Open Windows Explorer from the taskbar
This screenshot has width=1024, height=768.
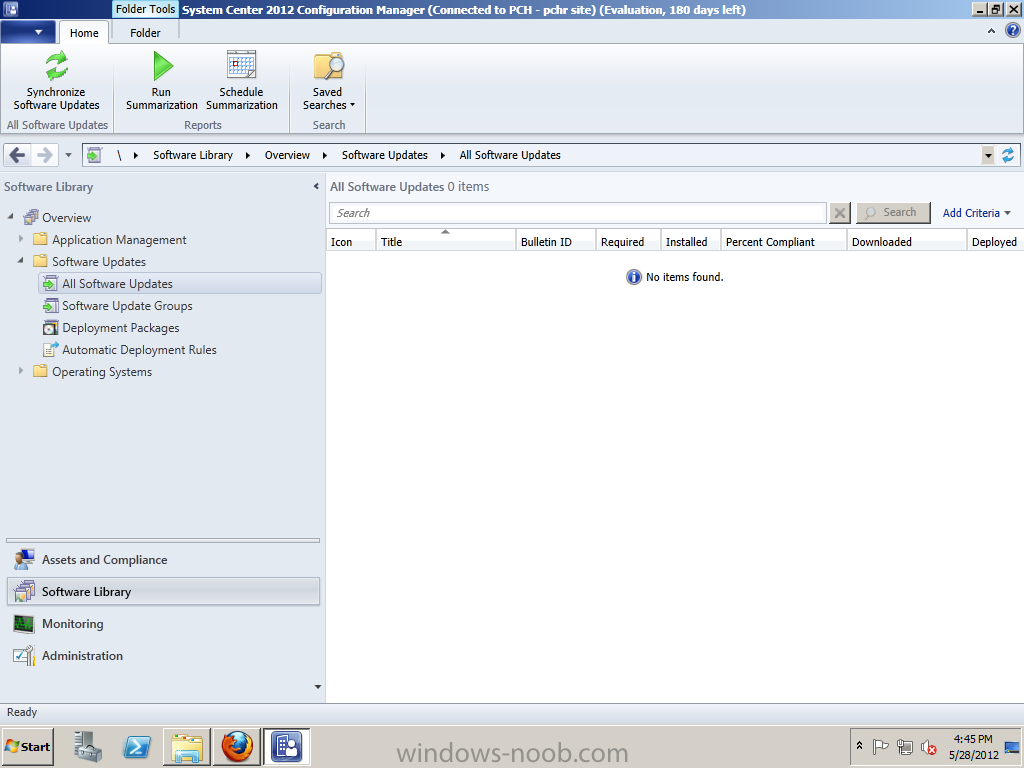[187, 746]
